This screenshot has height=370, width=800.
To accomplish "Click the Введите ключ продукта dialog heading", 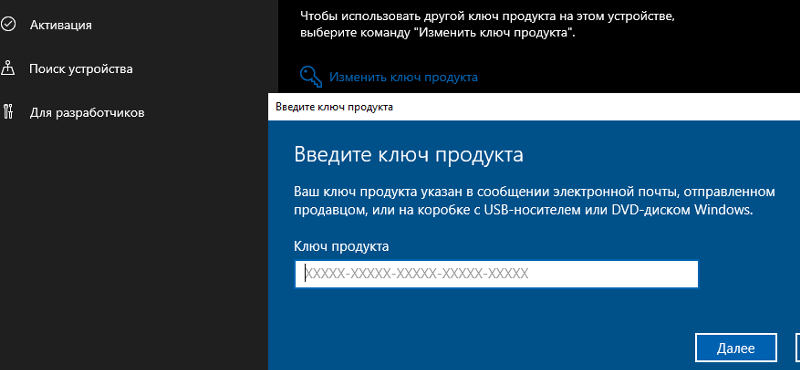I will tap(409, 154).
